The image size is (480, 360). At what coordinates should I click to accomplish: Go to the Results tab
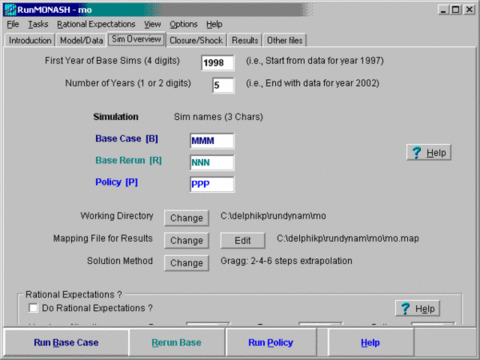tap(245, 40)
